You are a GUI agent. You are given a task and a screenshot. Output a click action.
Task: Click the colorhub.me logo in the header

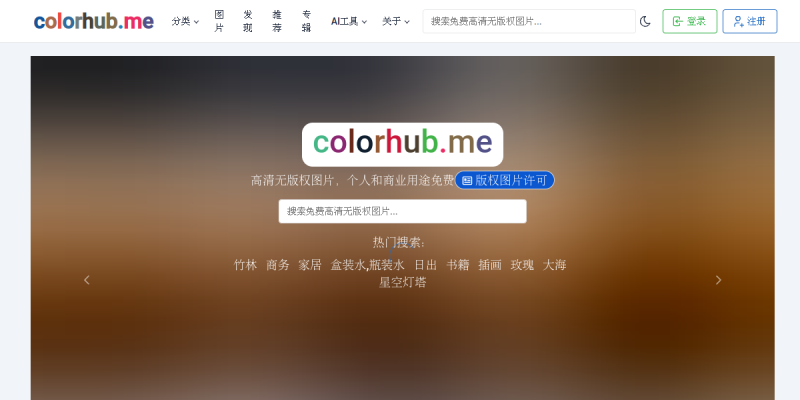coord(94,21)
